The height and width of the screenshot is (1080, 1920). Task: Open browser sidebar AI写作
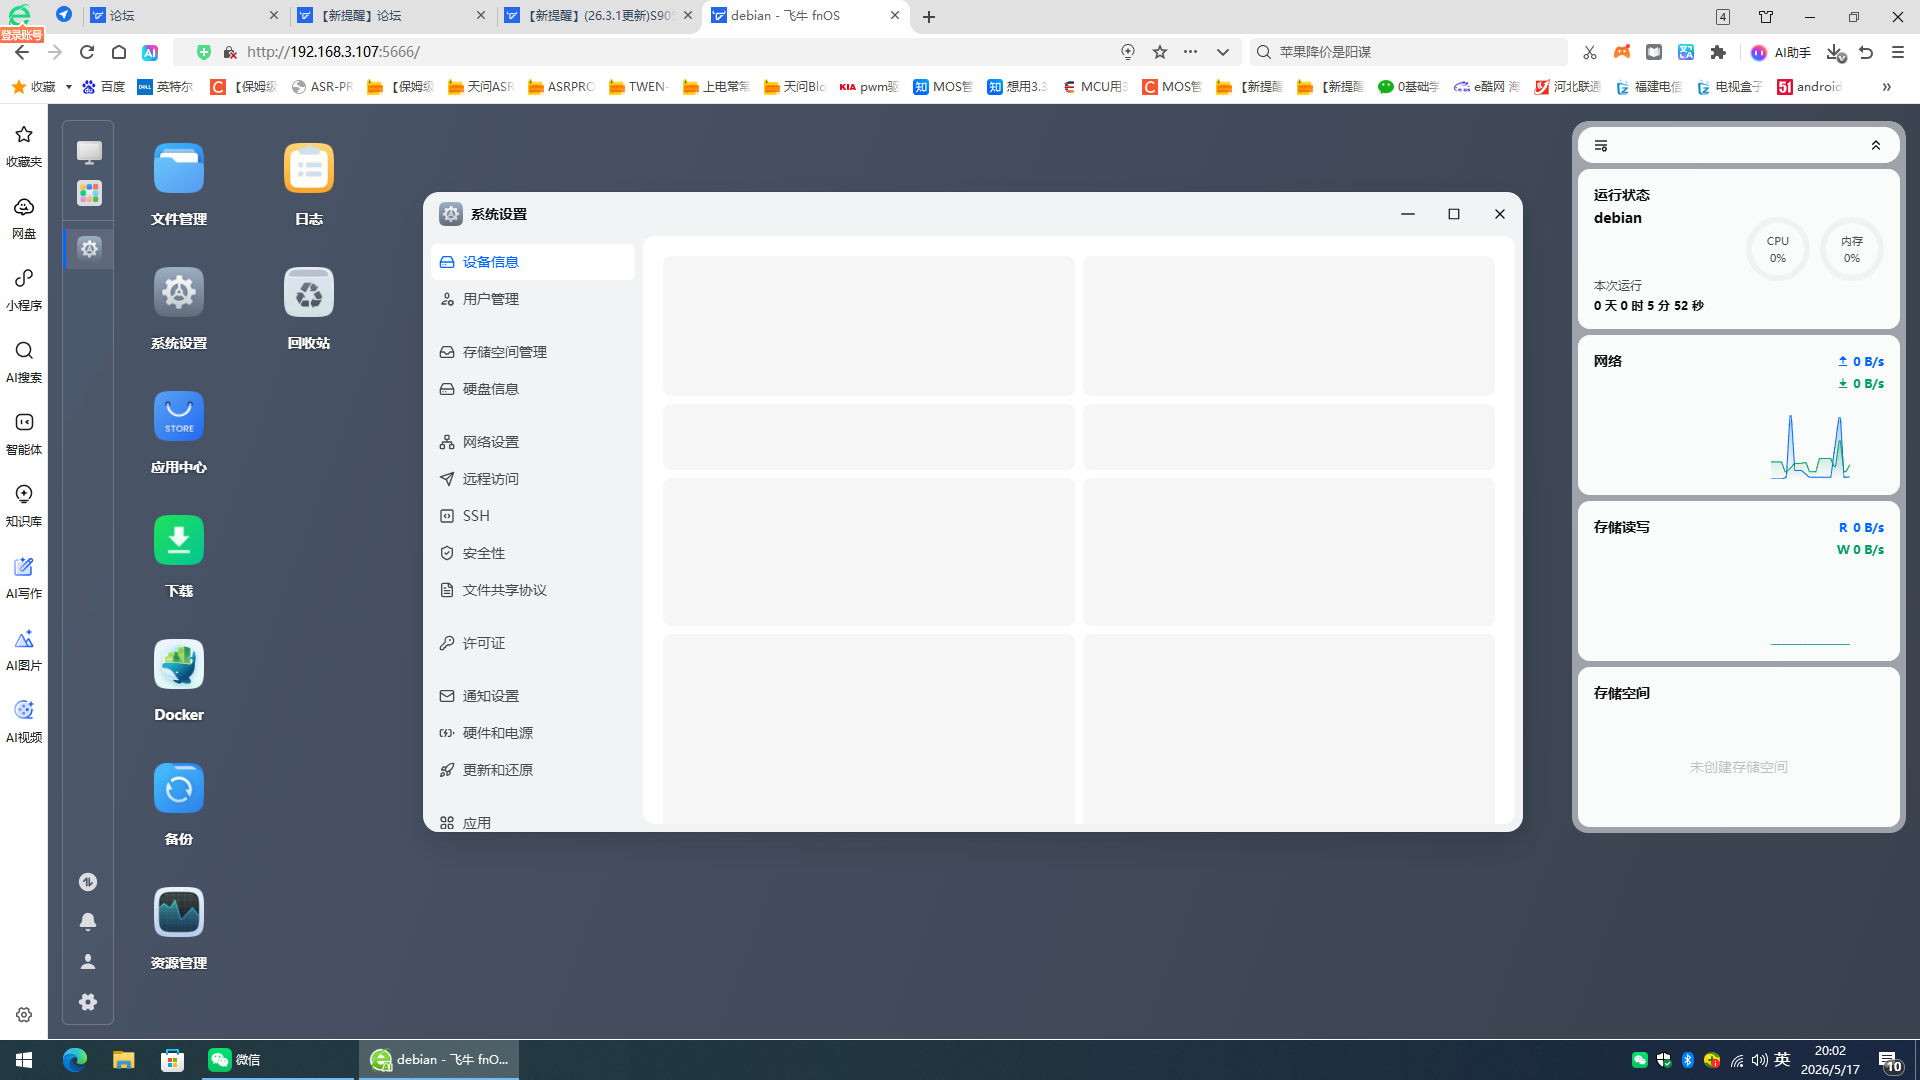[24, 578]
